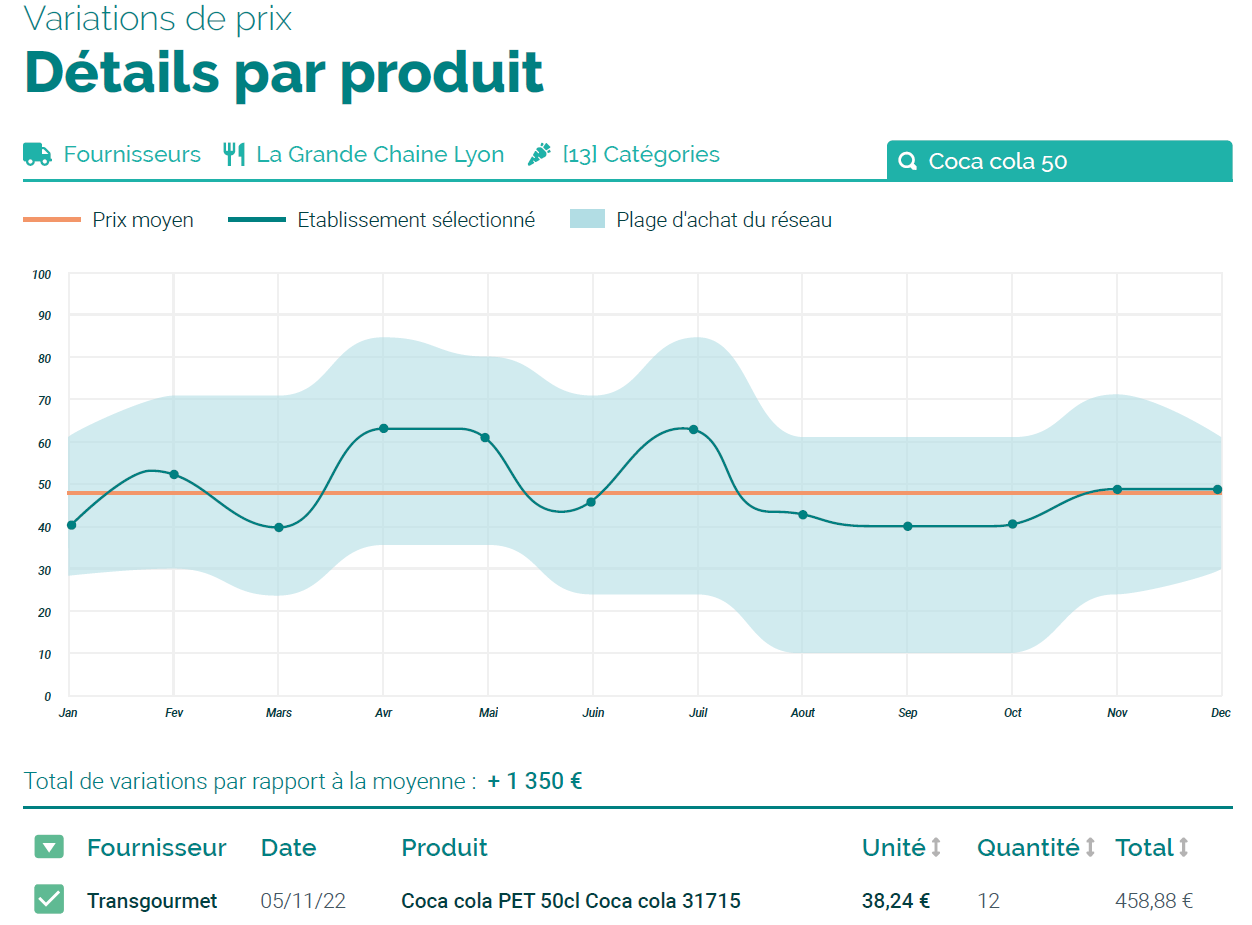This screenshot has width=1252, height=925.
Task: Sort table by Date column header
Action: click(288, 848)
